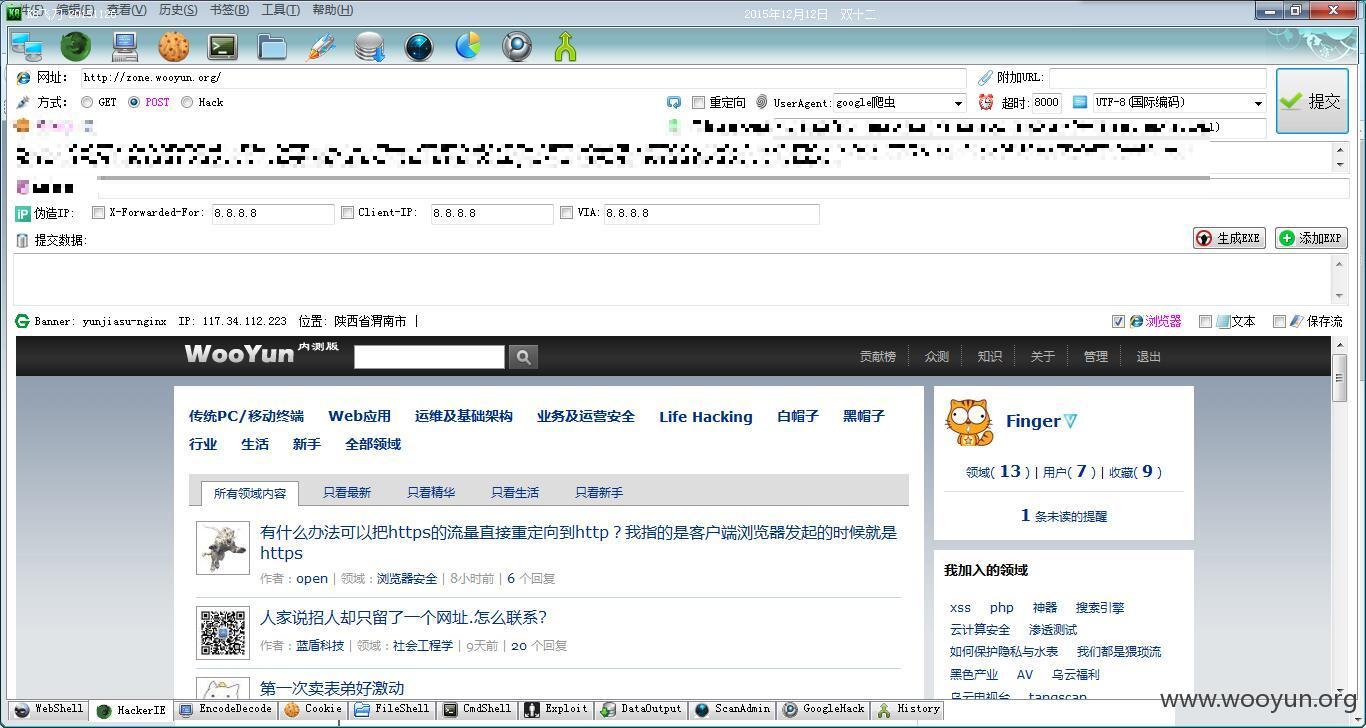The image size is (1366, 728).
Task: Click the 退出 logout link
Action: pos(1148,356)
